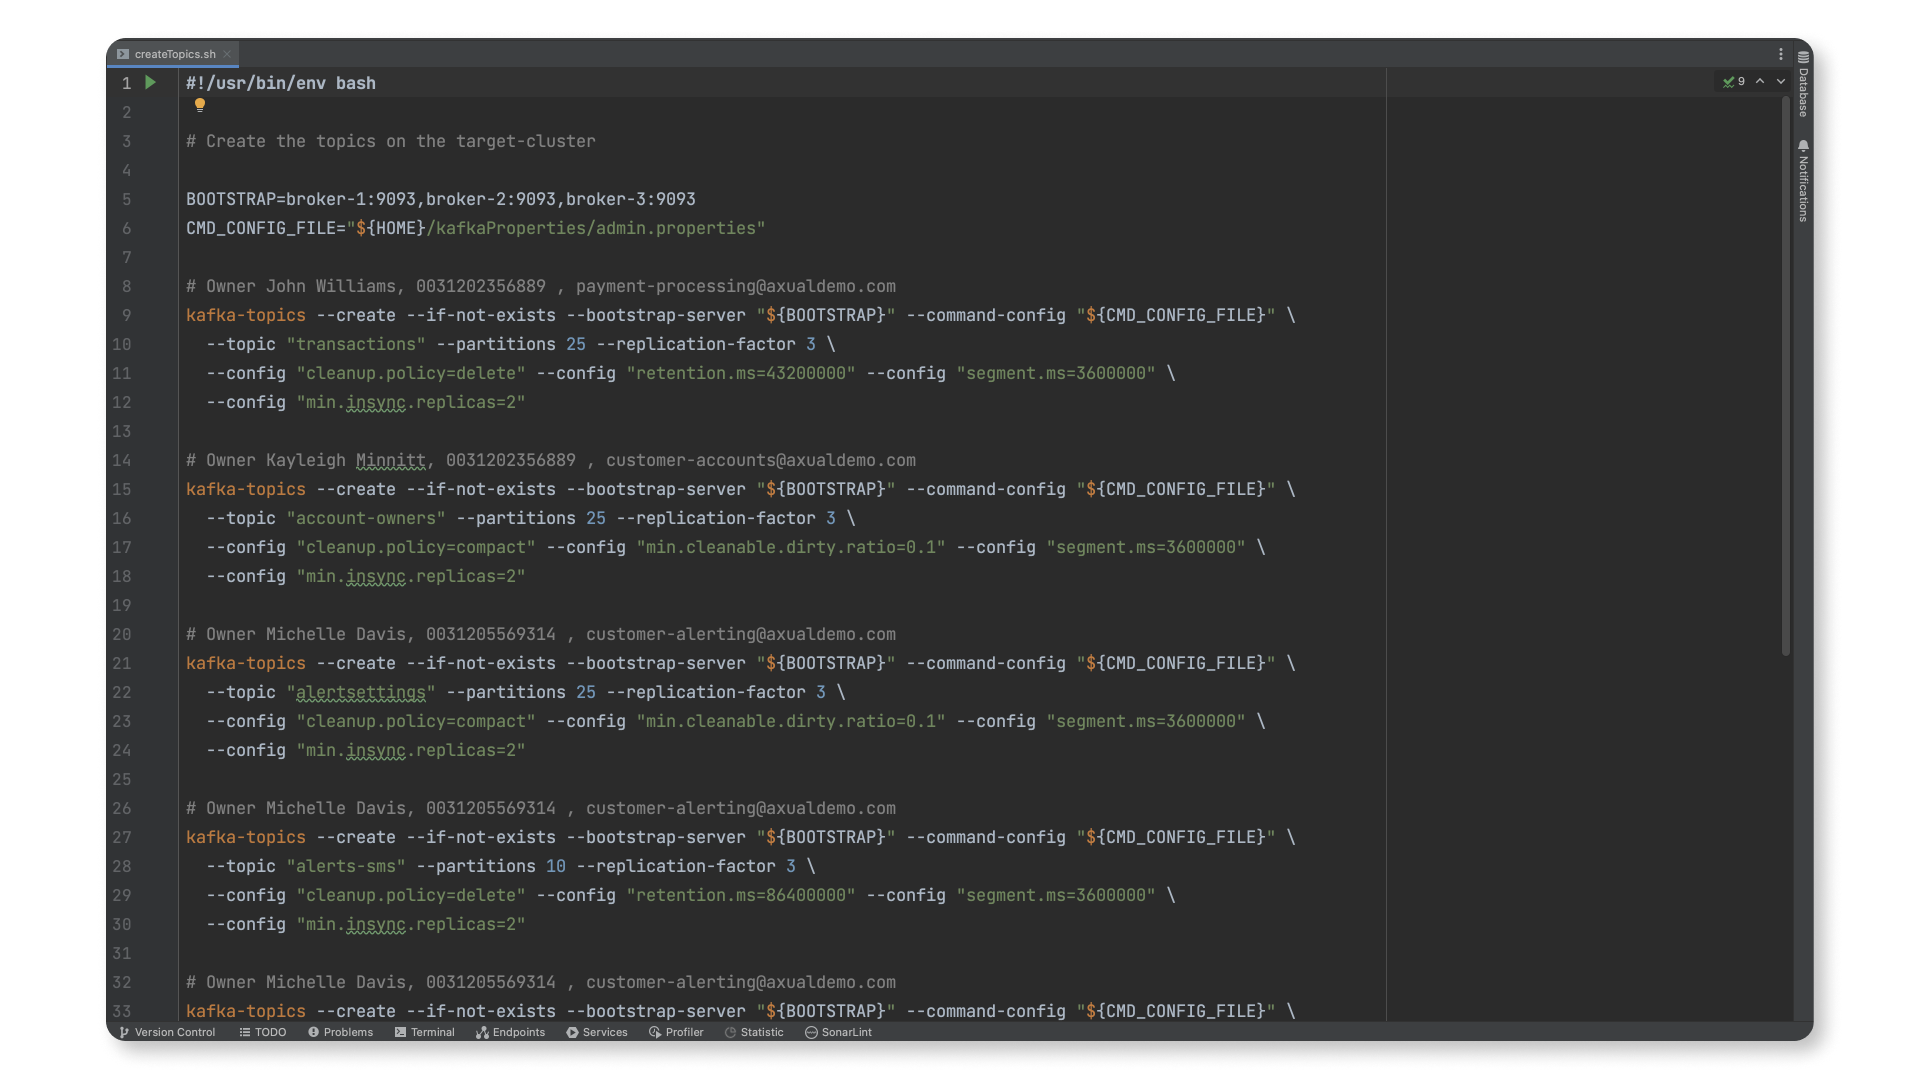Screen dimensions: 1920x1080
Task: Open the Endpoints tool window
Action: (510, 1032)
